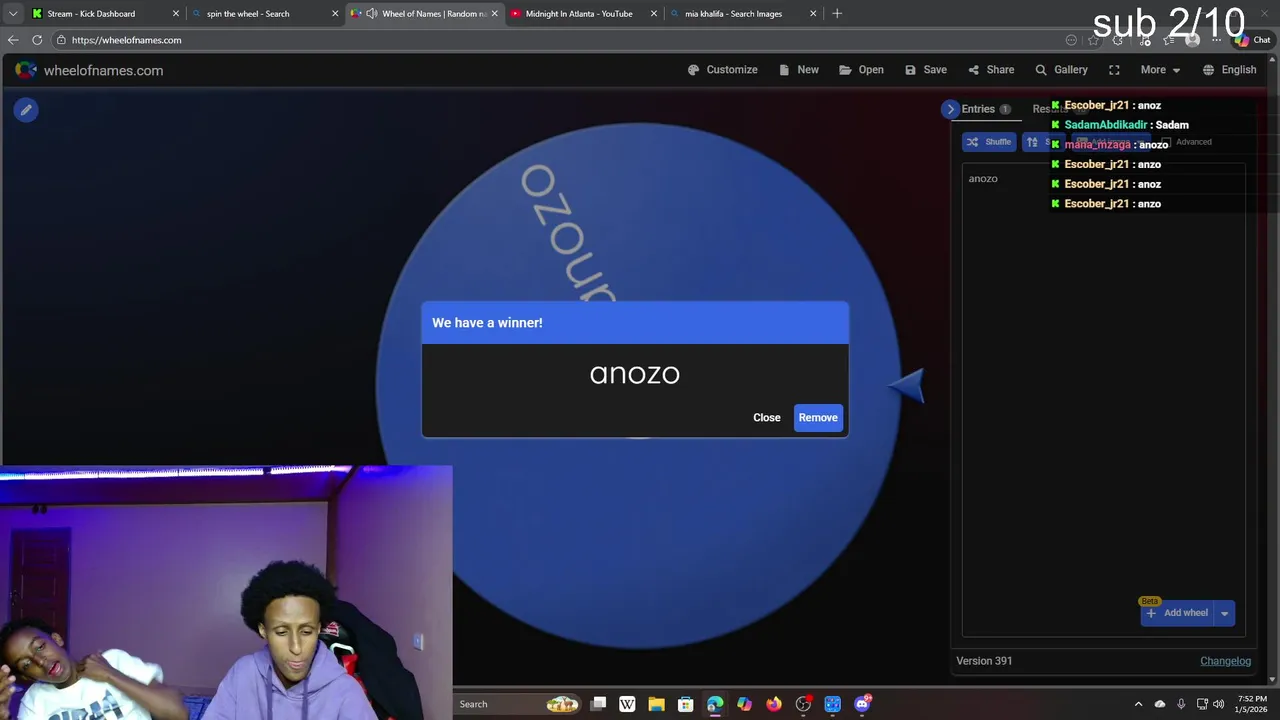Click the wheelofnames.com logo
The width and height of the screenshot is (1280, 720).
click(89, 70)
